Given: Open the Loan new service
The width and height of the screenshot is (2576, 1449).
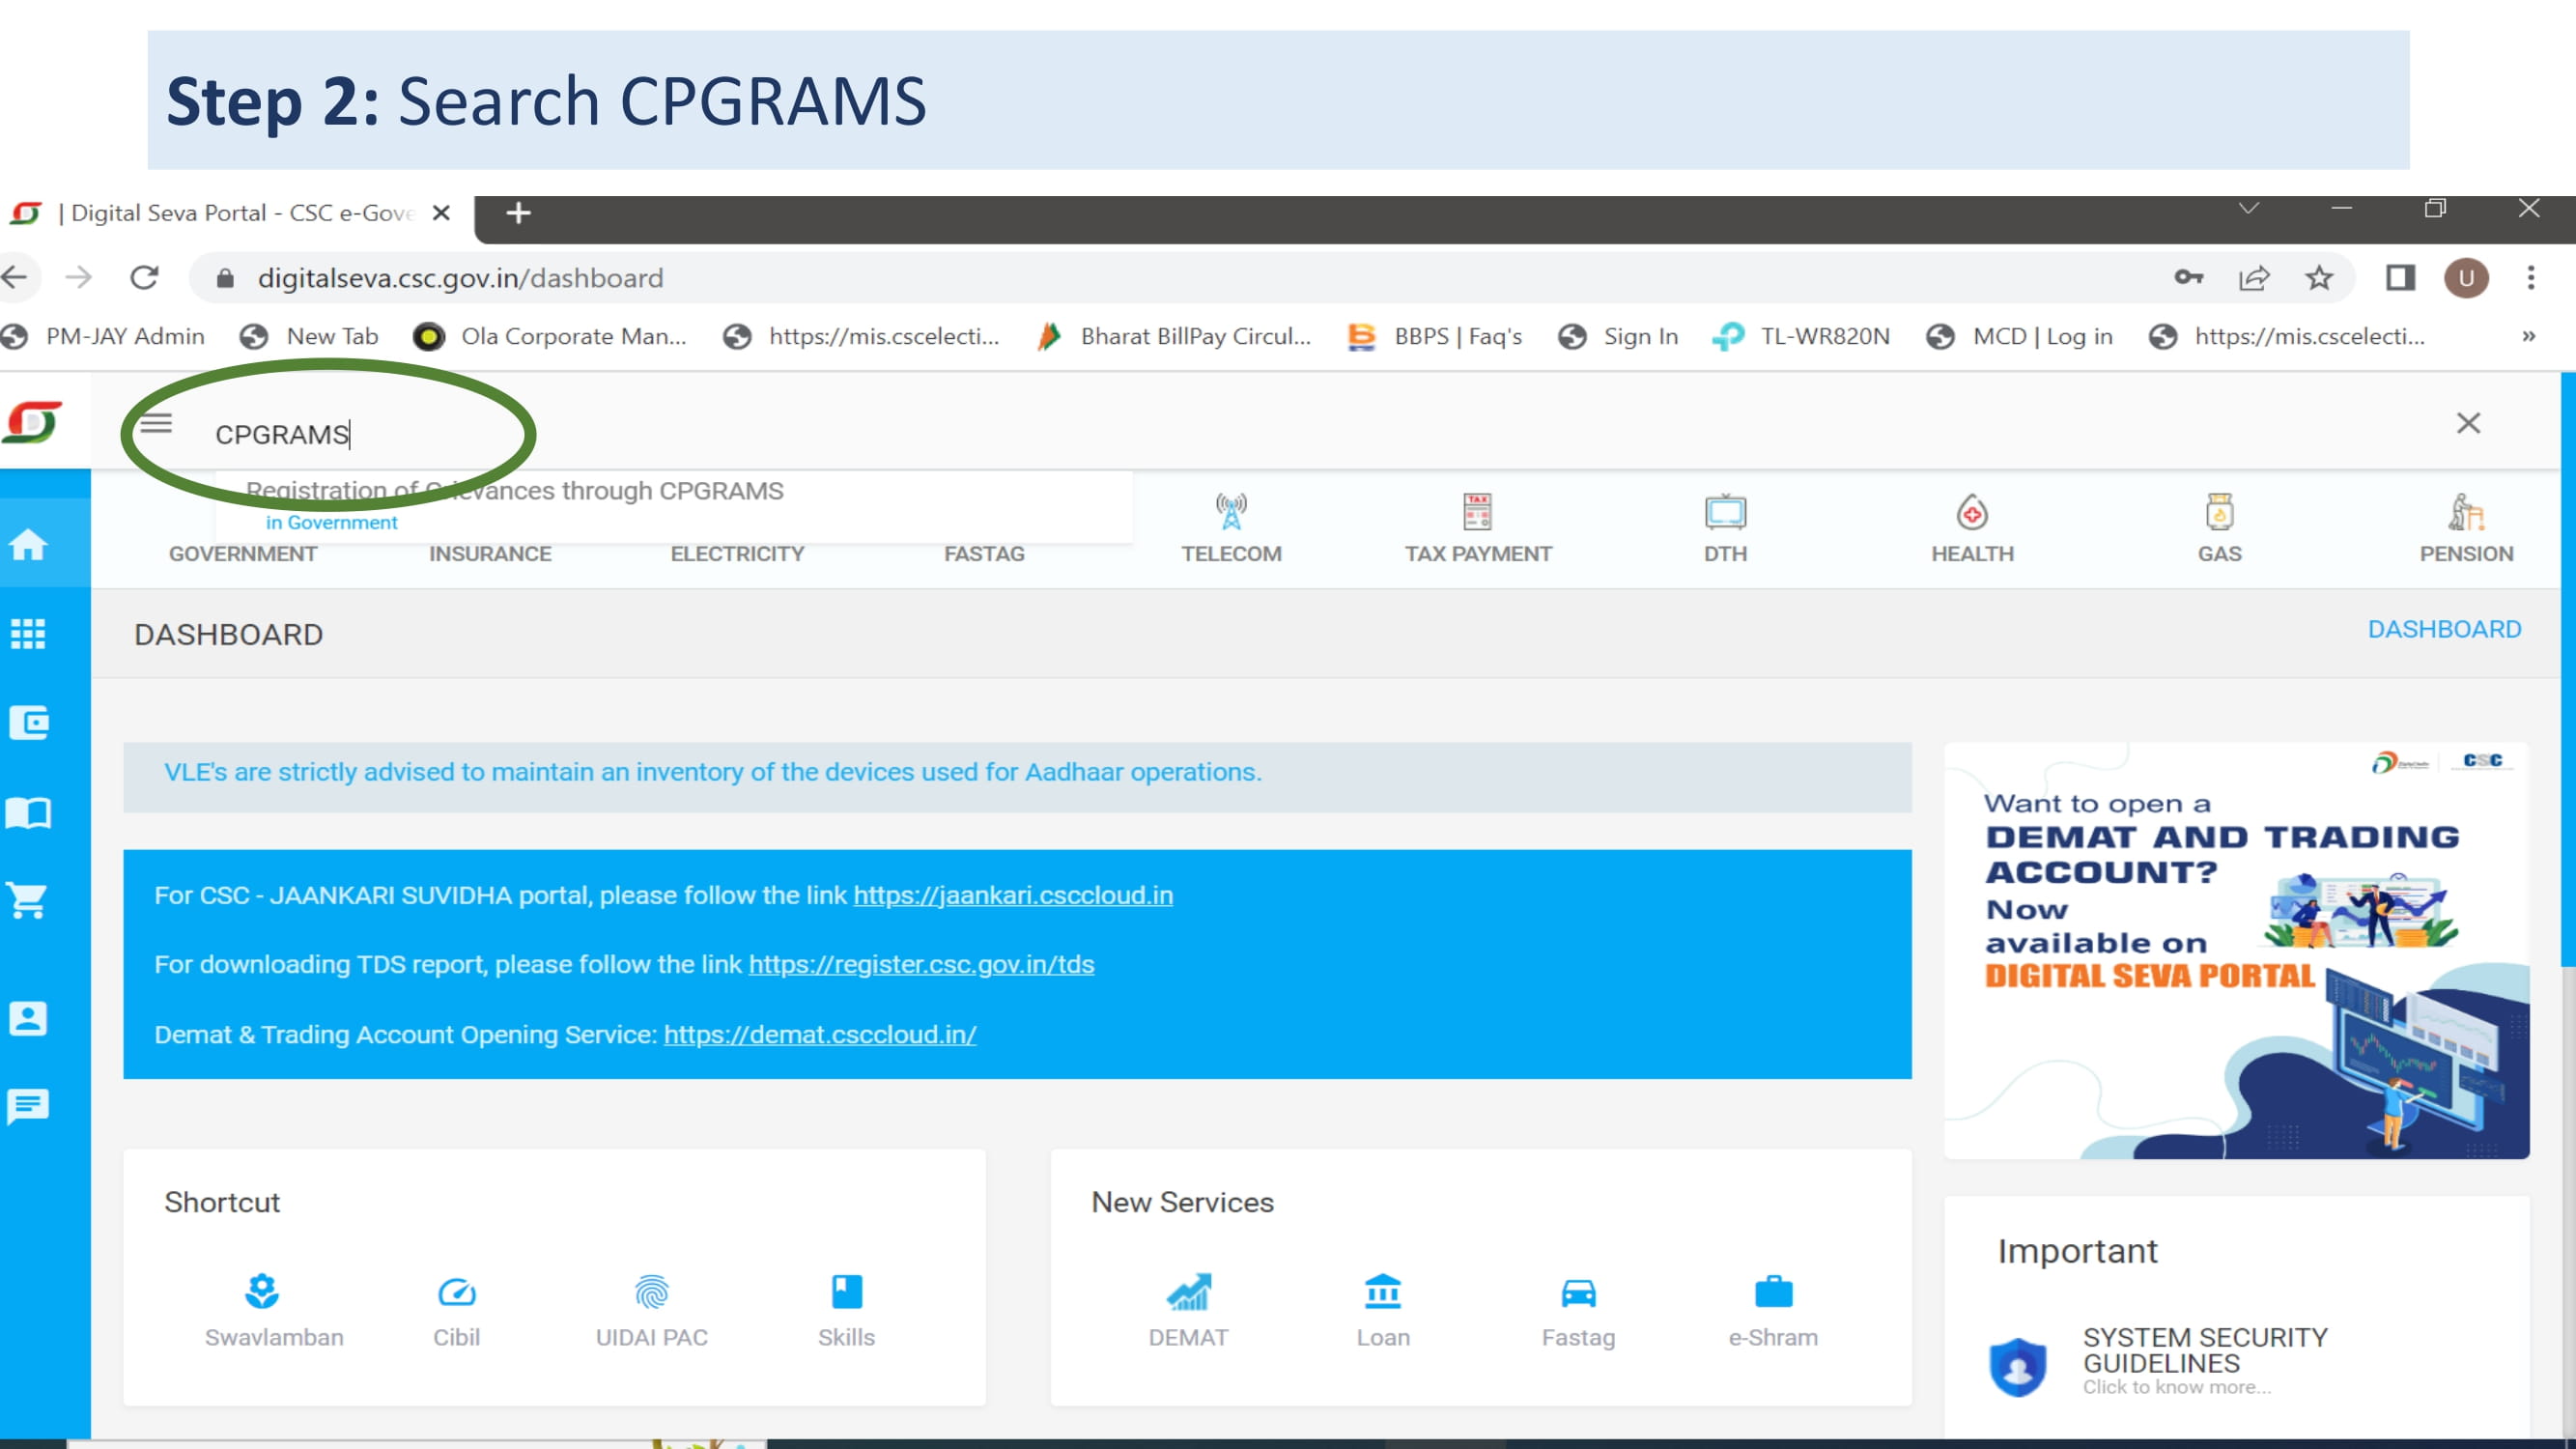Looking at the screenshot, I should coord(1383,1310).
